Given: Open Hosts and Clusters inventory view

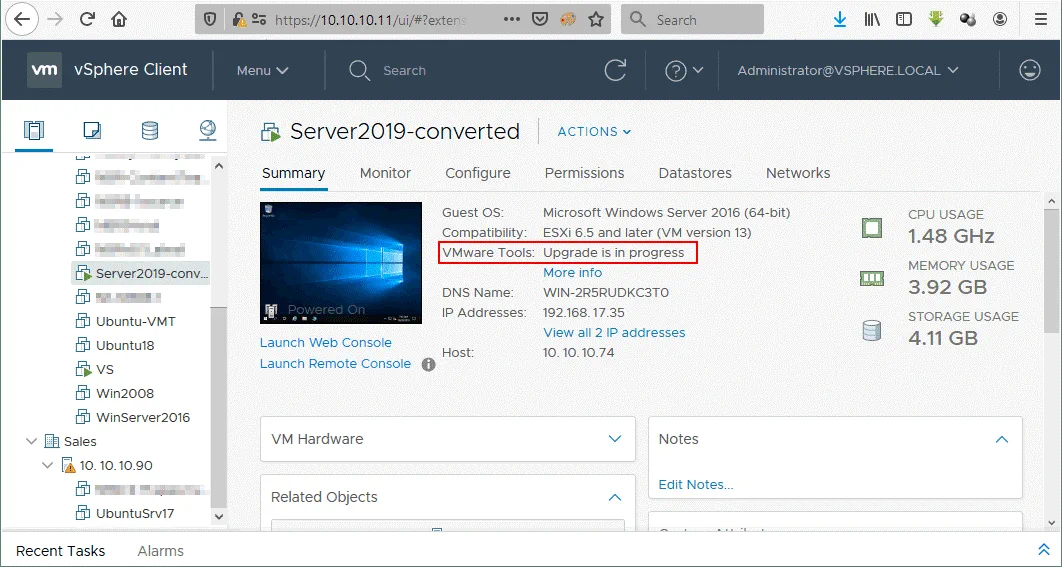Looking at the screenshot, I should (35, 130).
